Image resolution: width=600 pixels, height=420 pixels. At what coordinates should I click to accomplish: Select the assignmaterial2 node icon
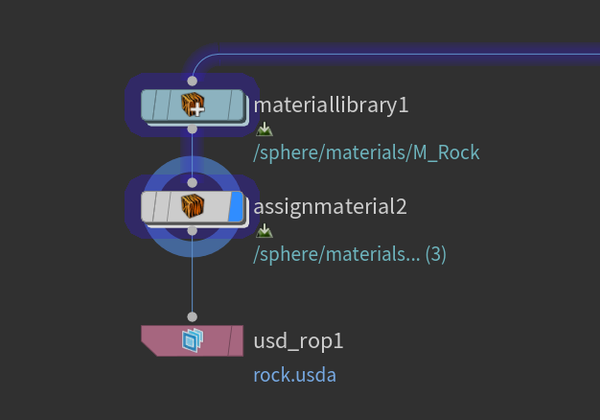192,206
